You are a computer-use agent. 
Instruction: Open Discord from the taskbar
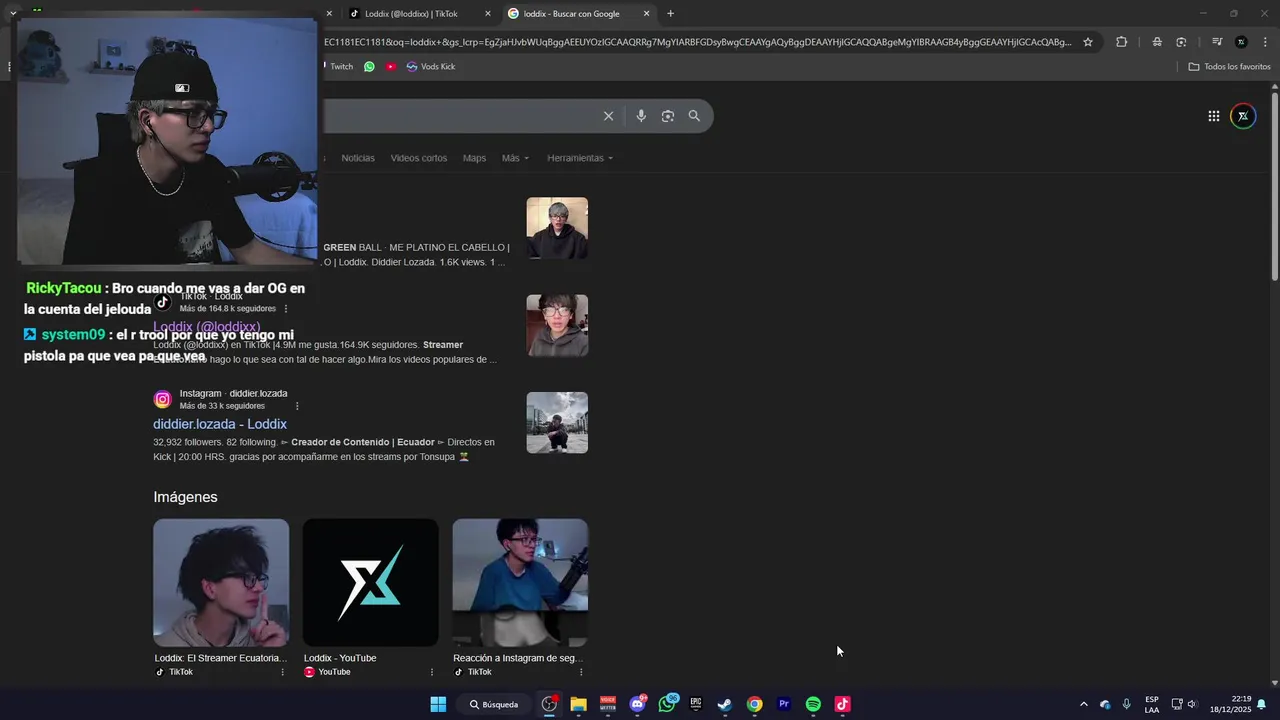pos(637,704)
